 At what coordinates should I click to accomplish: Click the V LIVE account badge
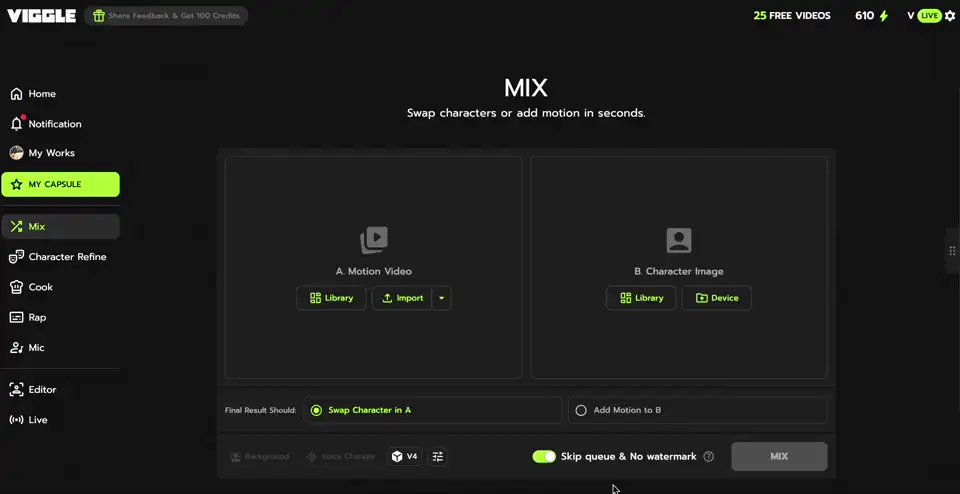tap(924, 16)
